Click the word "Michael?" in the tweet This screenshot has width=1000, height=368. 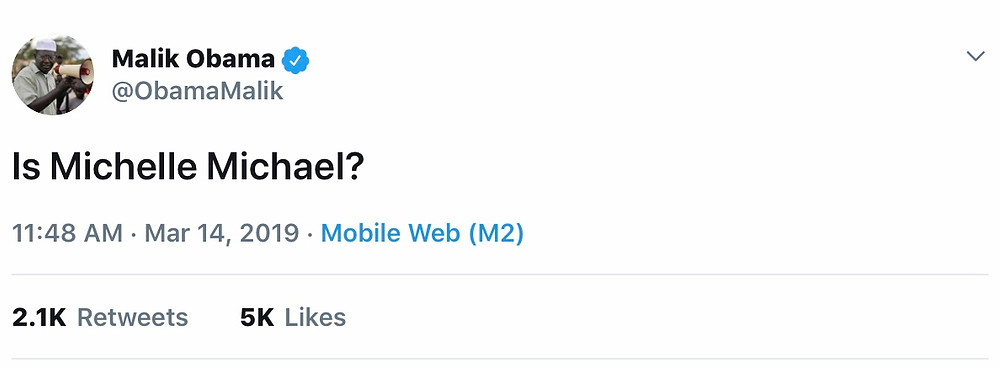tap(285, 166)
